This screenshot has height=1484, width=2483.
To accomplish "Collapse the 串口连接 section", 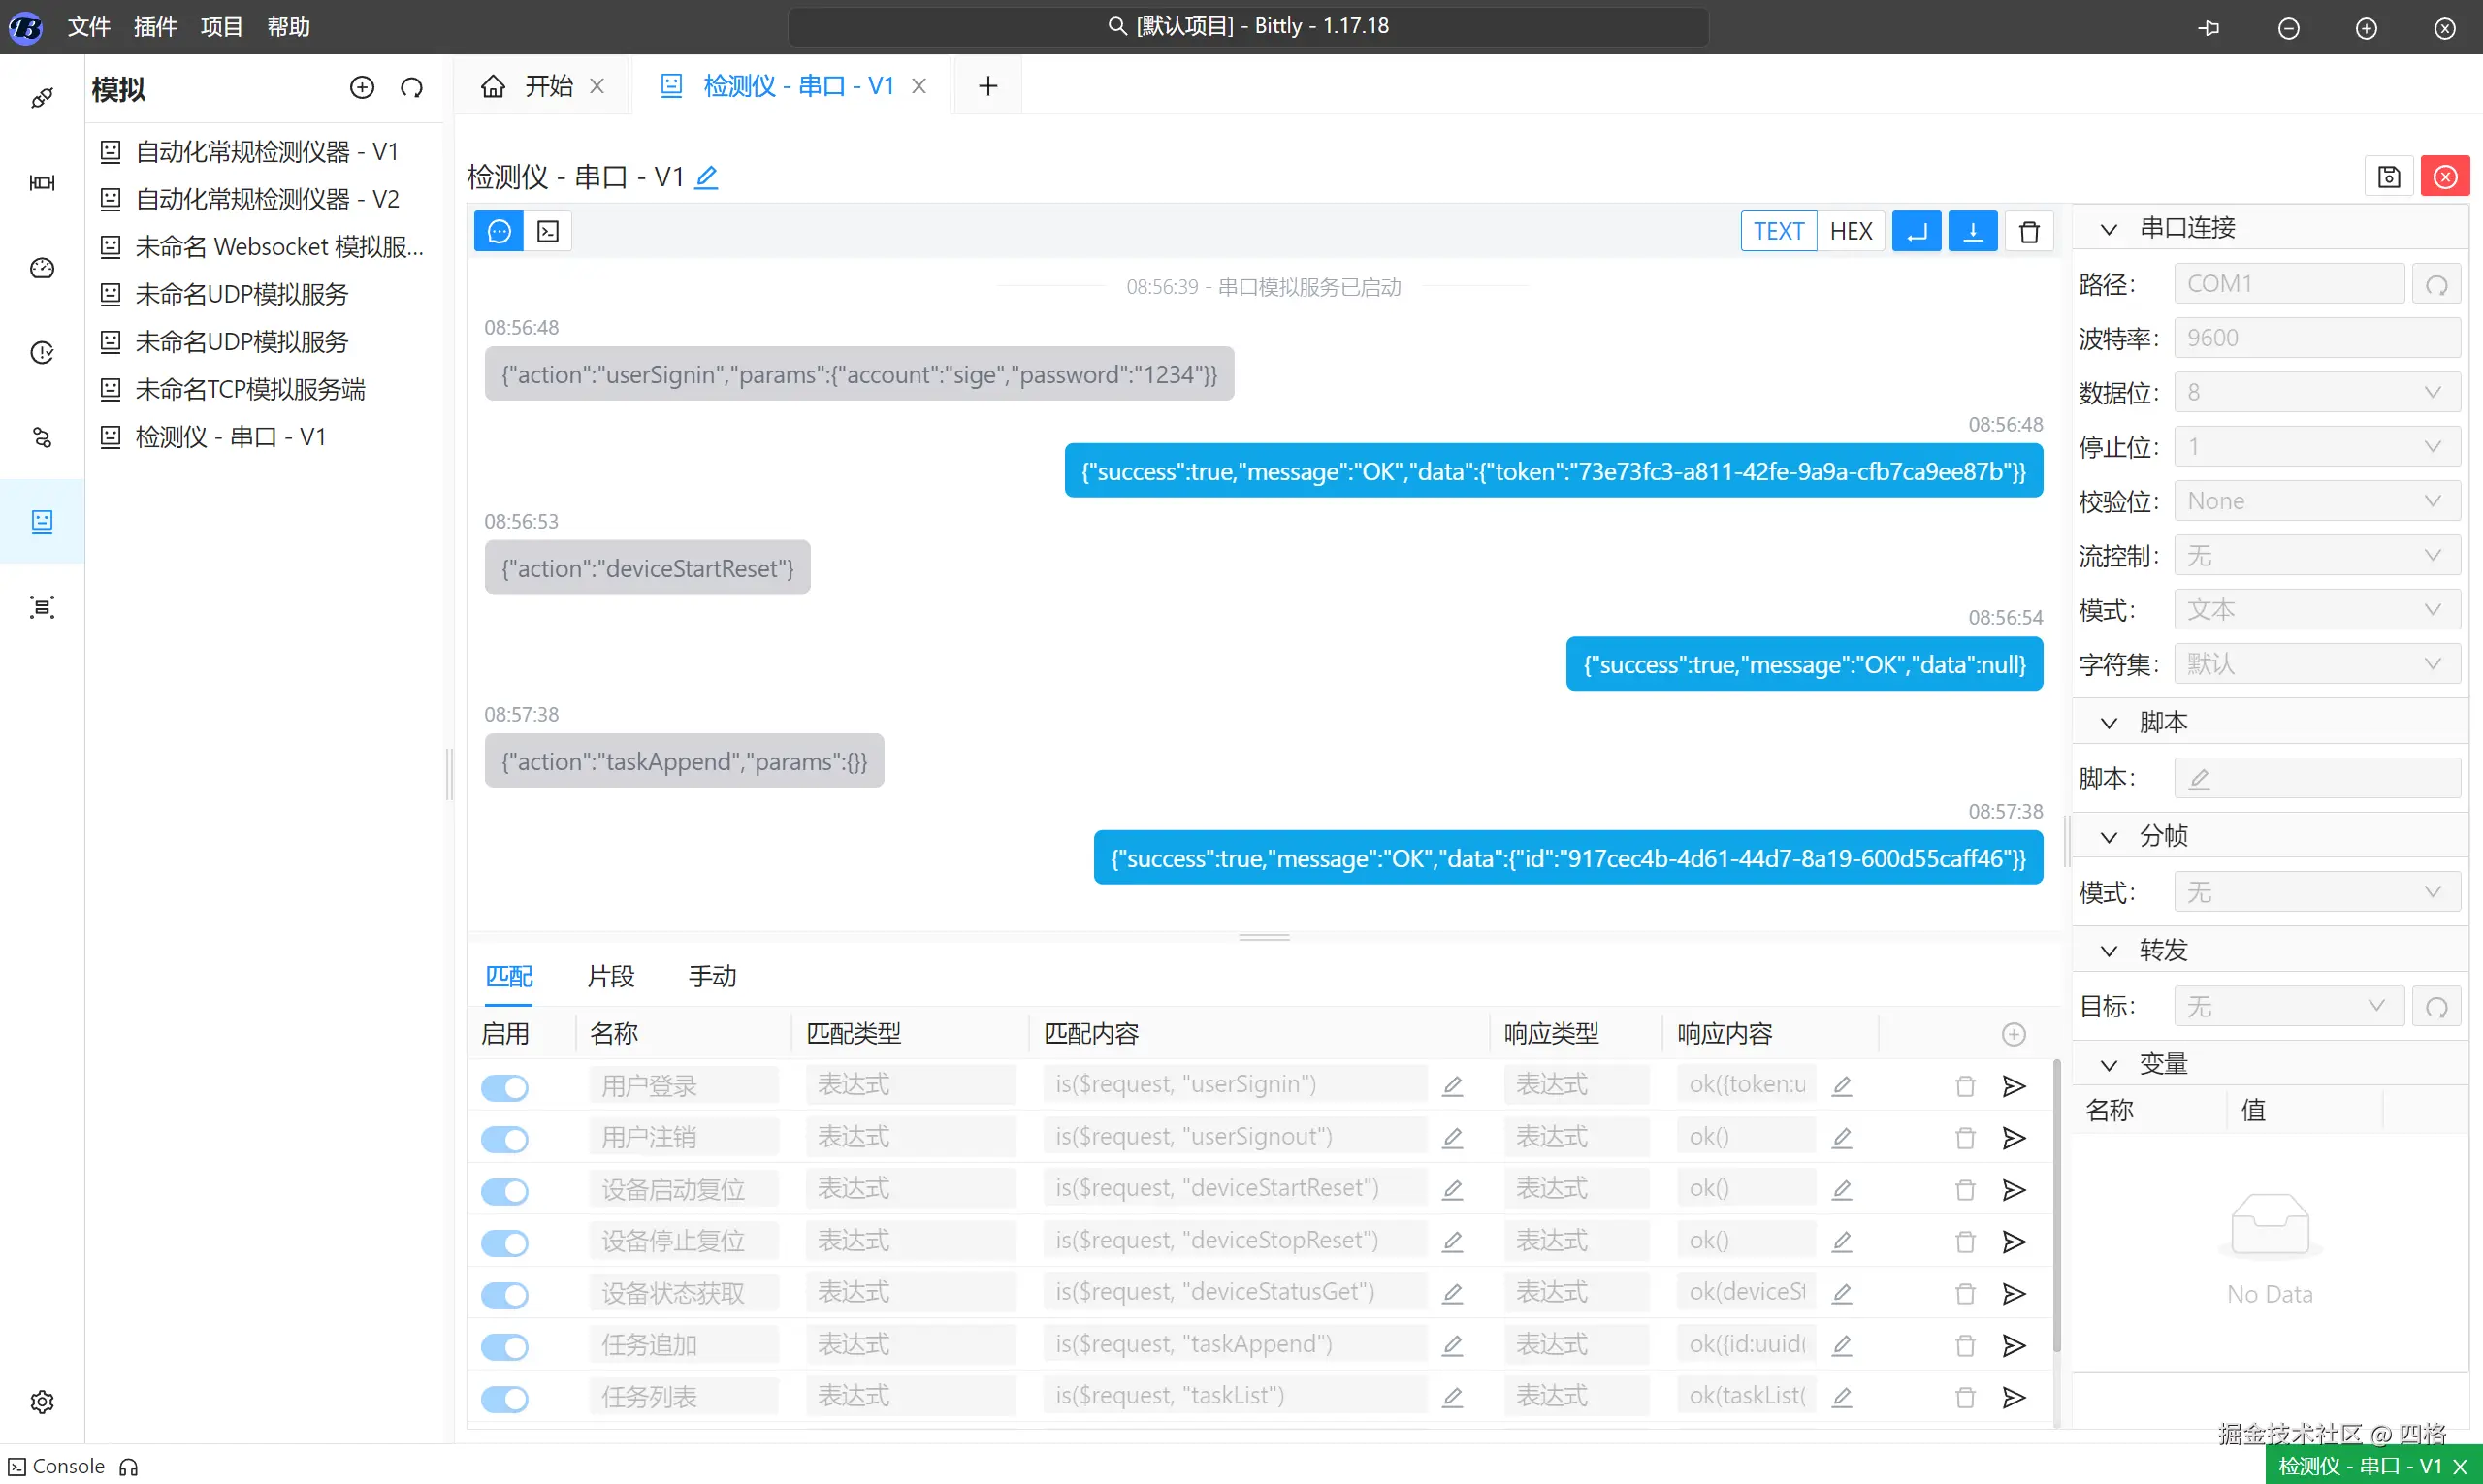I will point(2108,229).
